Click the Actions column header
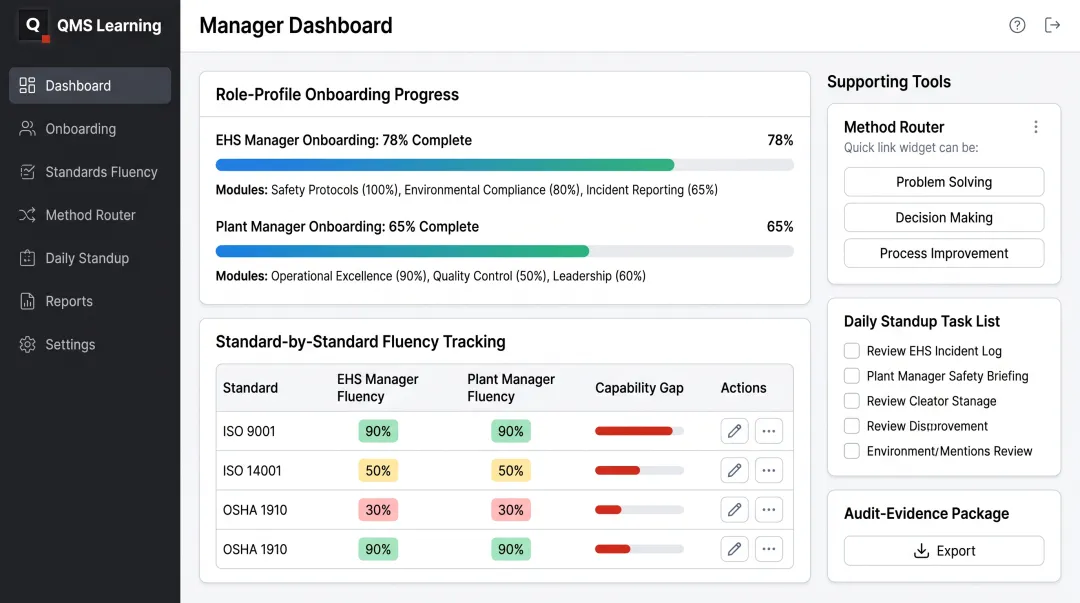 [x=743, y=388]
